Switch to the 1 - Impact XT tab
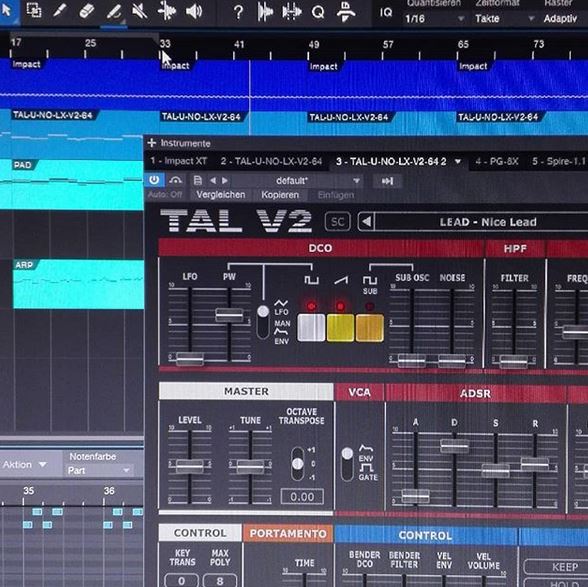This screenshot has width=588, height=587. 178,161
